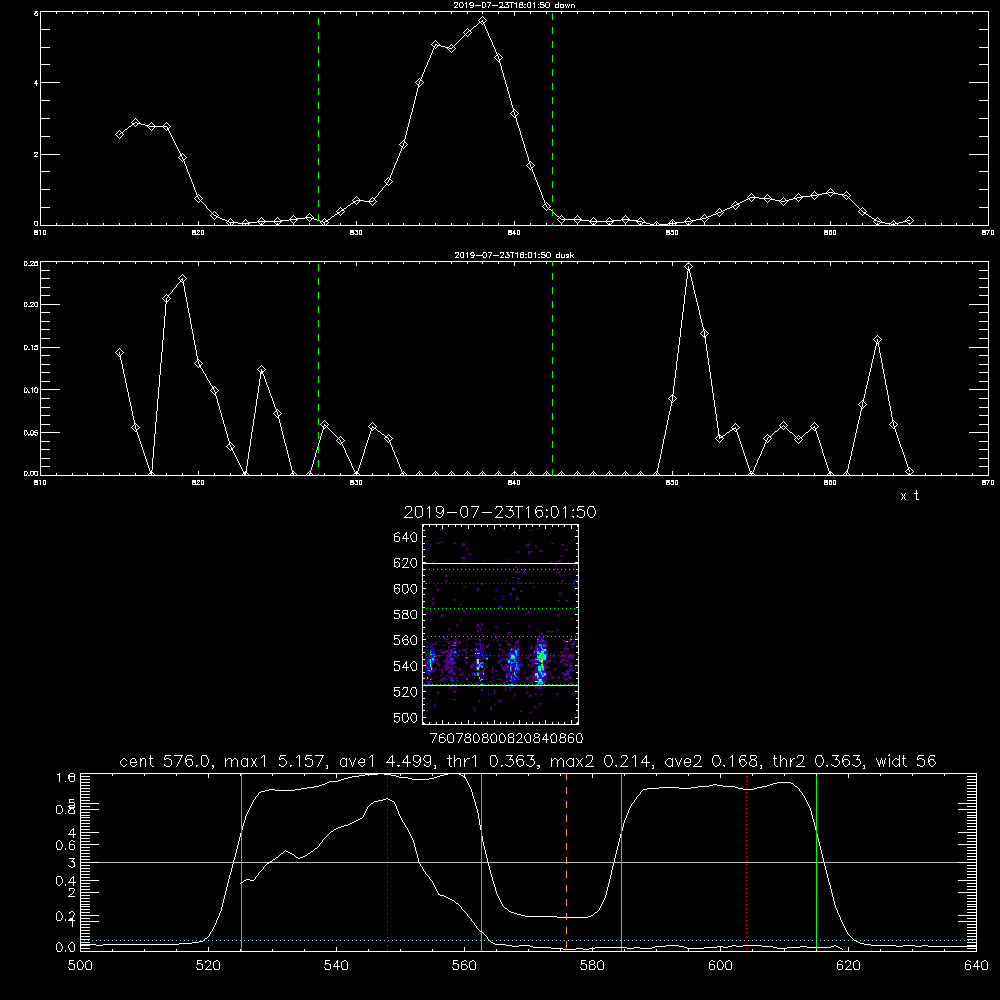Click the red dotted line near 604 in bottom plot
The height and width of the screenshot is (1000, 1000).
pyautogui.click(x=746, y=861)
